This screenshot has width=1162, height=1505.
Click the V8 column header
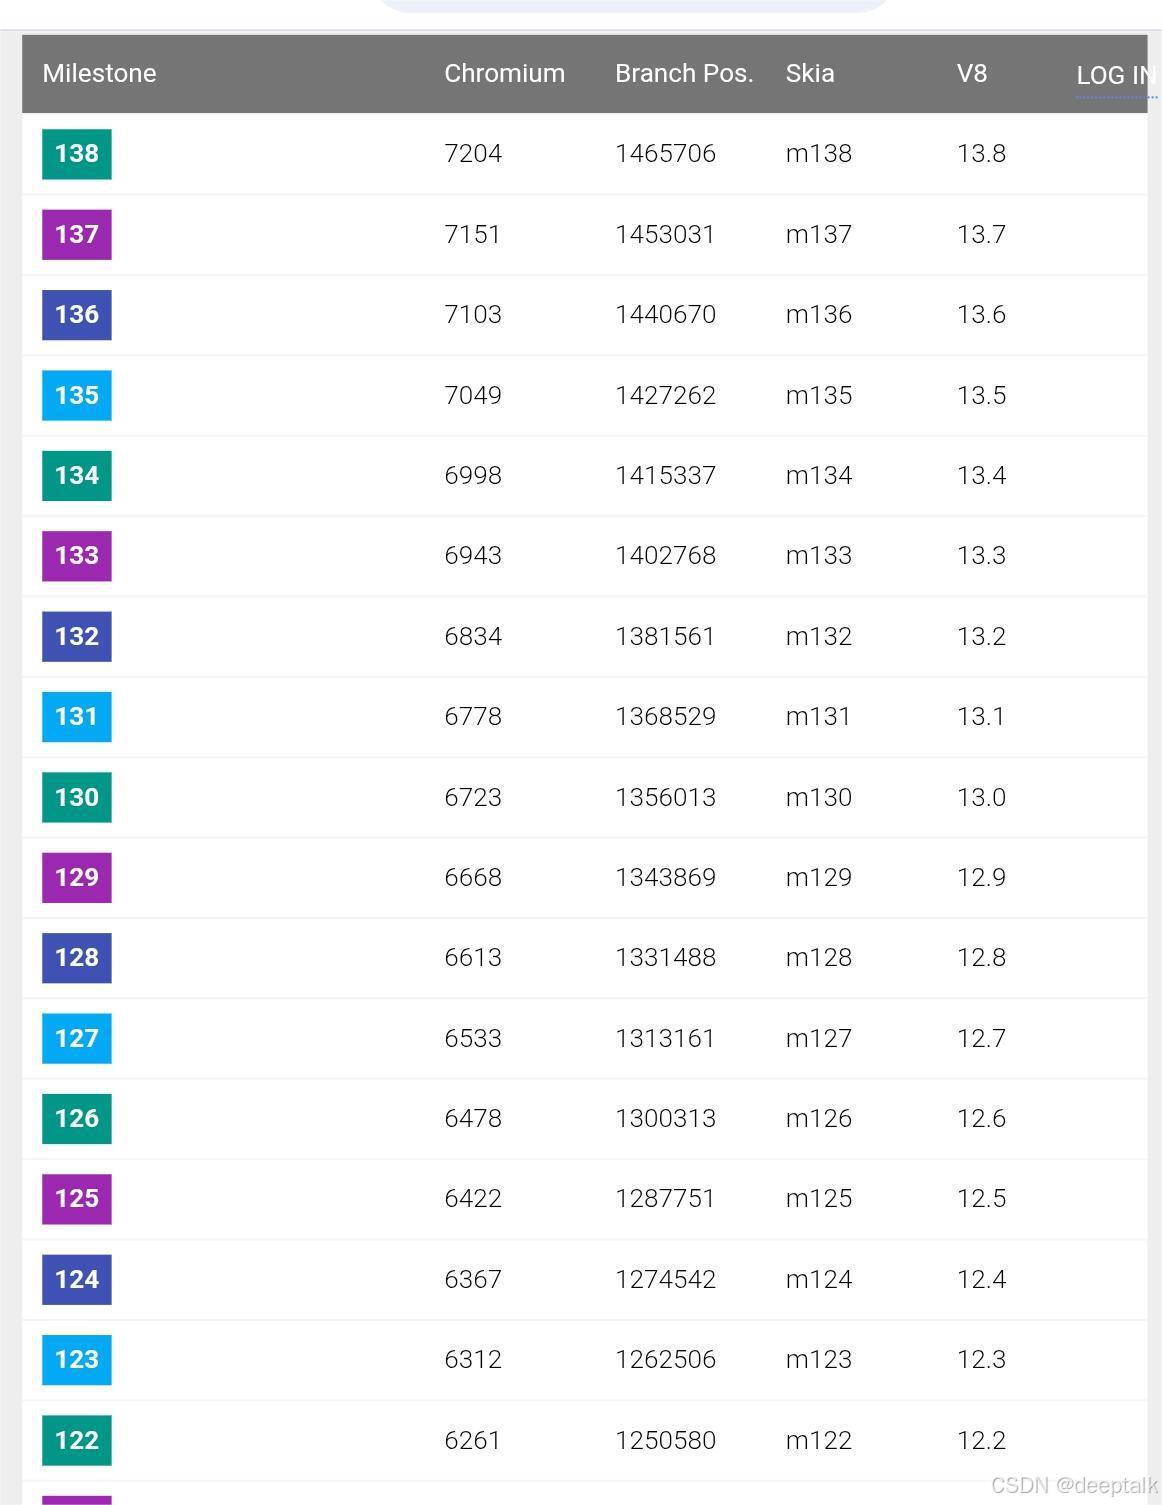(x=970, y=73)
